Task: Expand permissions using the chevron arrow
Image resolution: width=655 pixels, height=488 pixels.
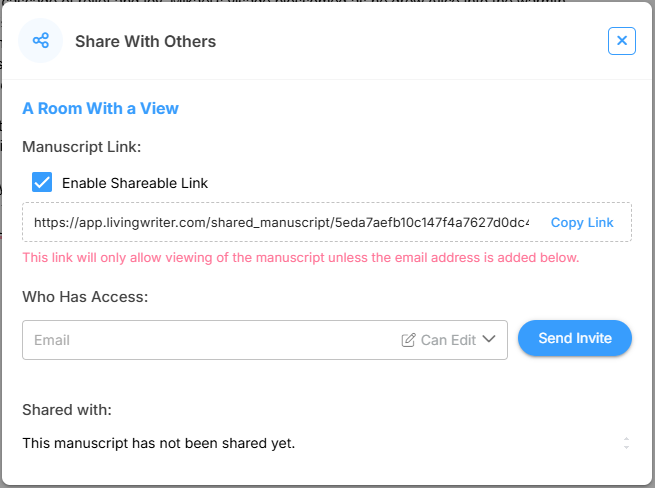Action: click(489, 340)
